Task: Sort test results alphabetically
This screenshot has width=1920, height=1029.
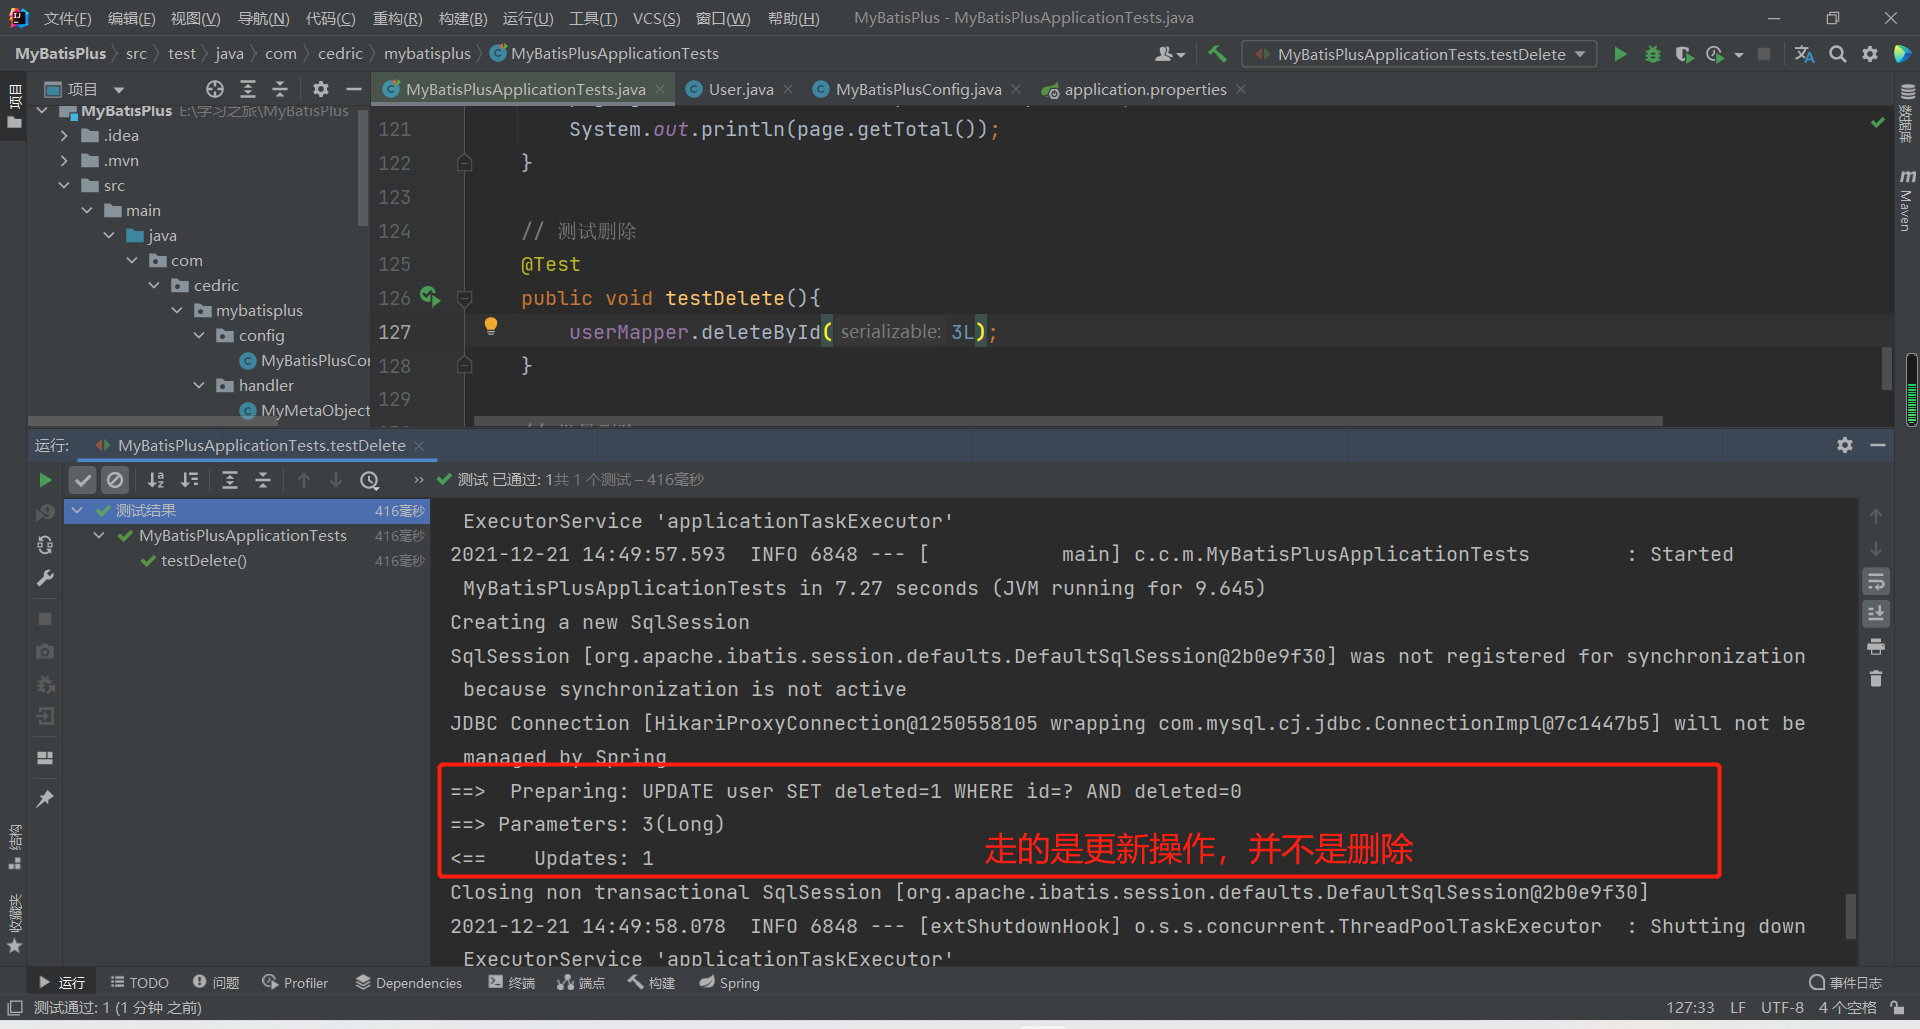Action: (x=156, y=480)
